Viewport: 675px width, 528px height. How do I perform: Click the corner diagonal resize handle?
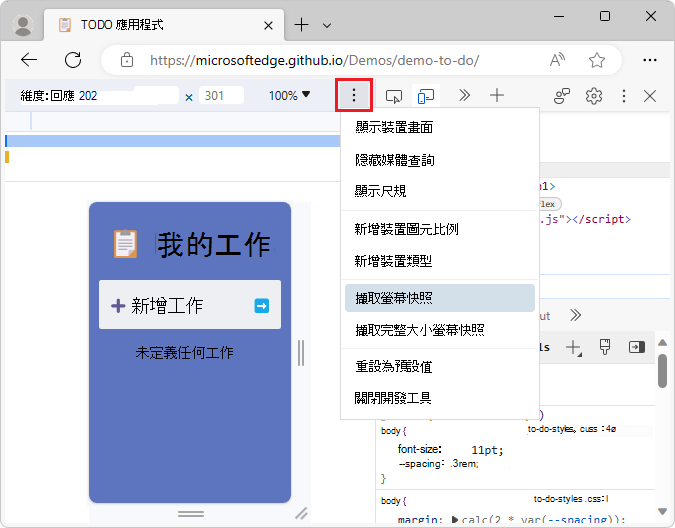coord(301,513)
